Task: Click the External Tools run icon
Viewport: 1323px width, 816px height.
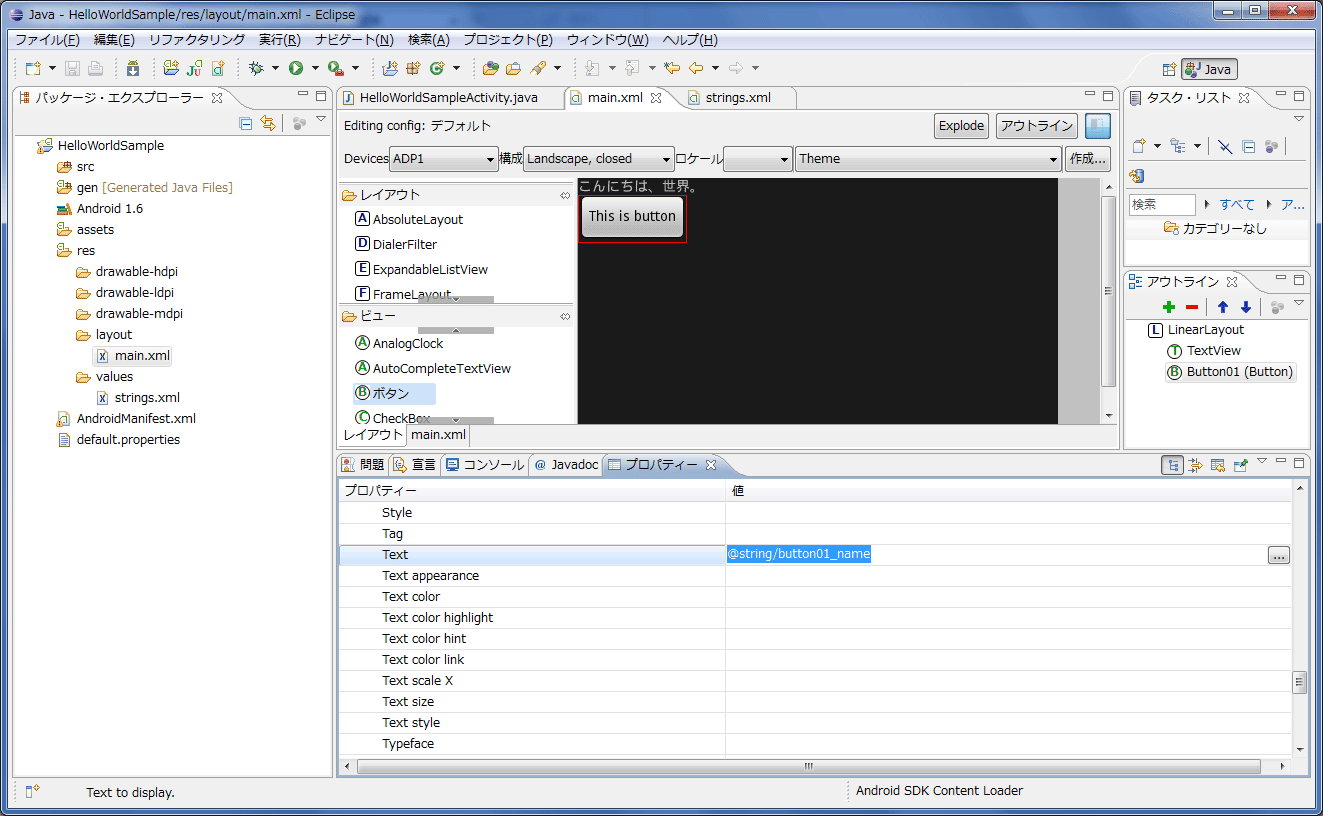Action: [336, 68]
